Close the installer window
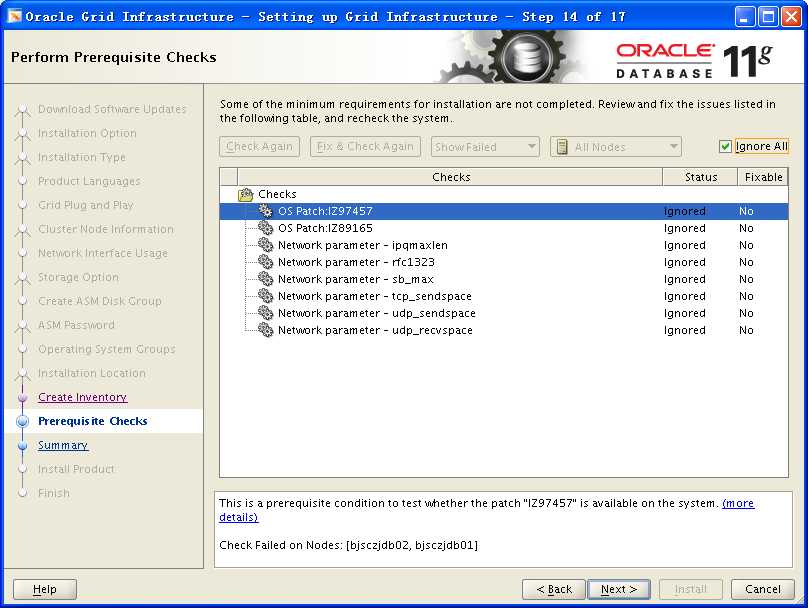Image resolution: width=808 pixels, height=608 pixels. click(x=792, y=17)
